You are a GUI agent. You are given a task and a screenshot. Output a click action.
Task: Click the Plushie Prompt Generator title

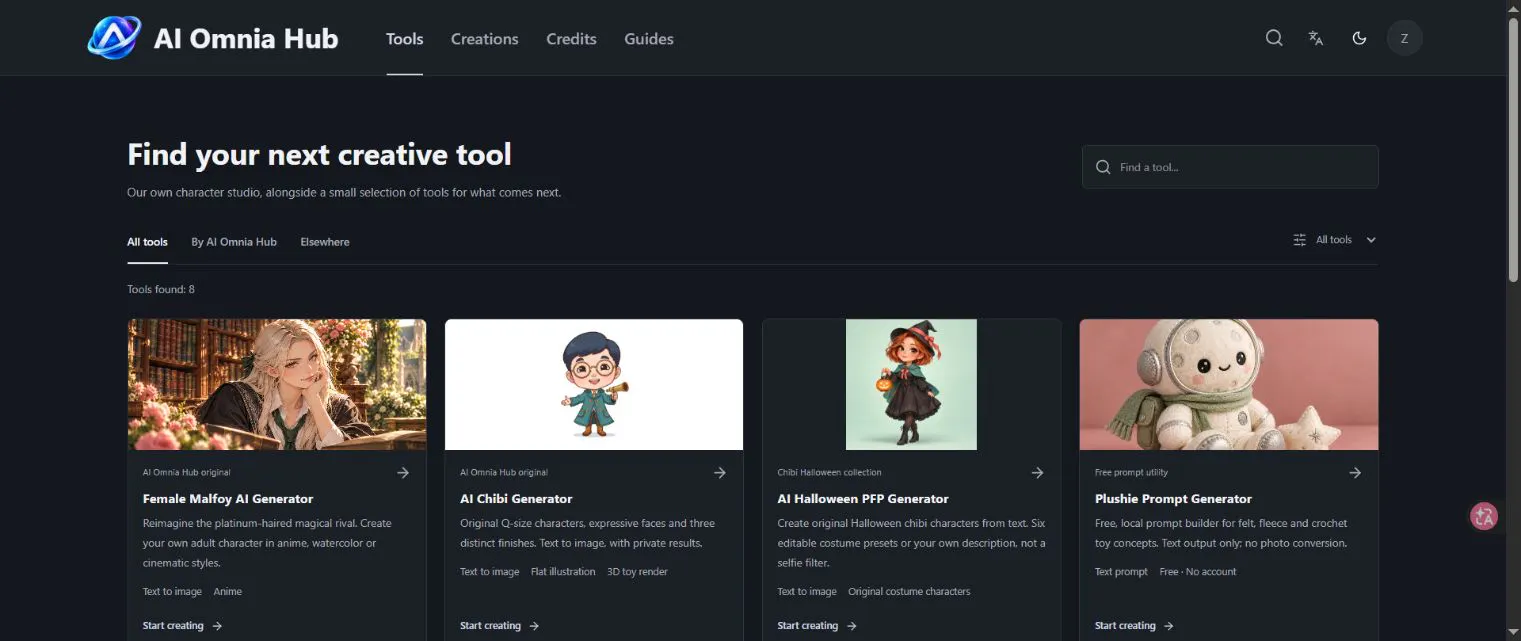(1173, 499)
